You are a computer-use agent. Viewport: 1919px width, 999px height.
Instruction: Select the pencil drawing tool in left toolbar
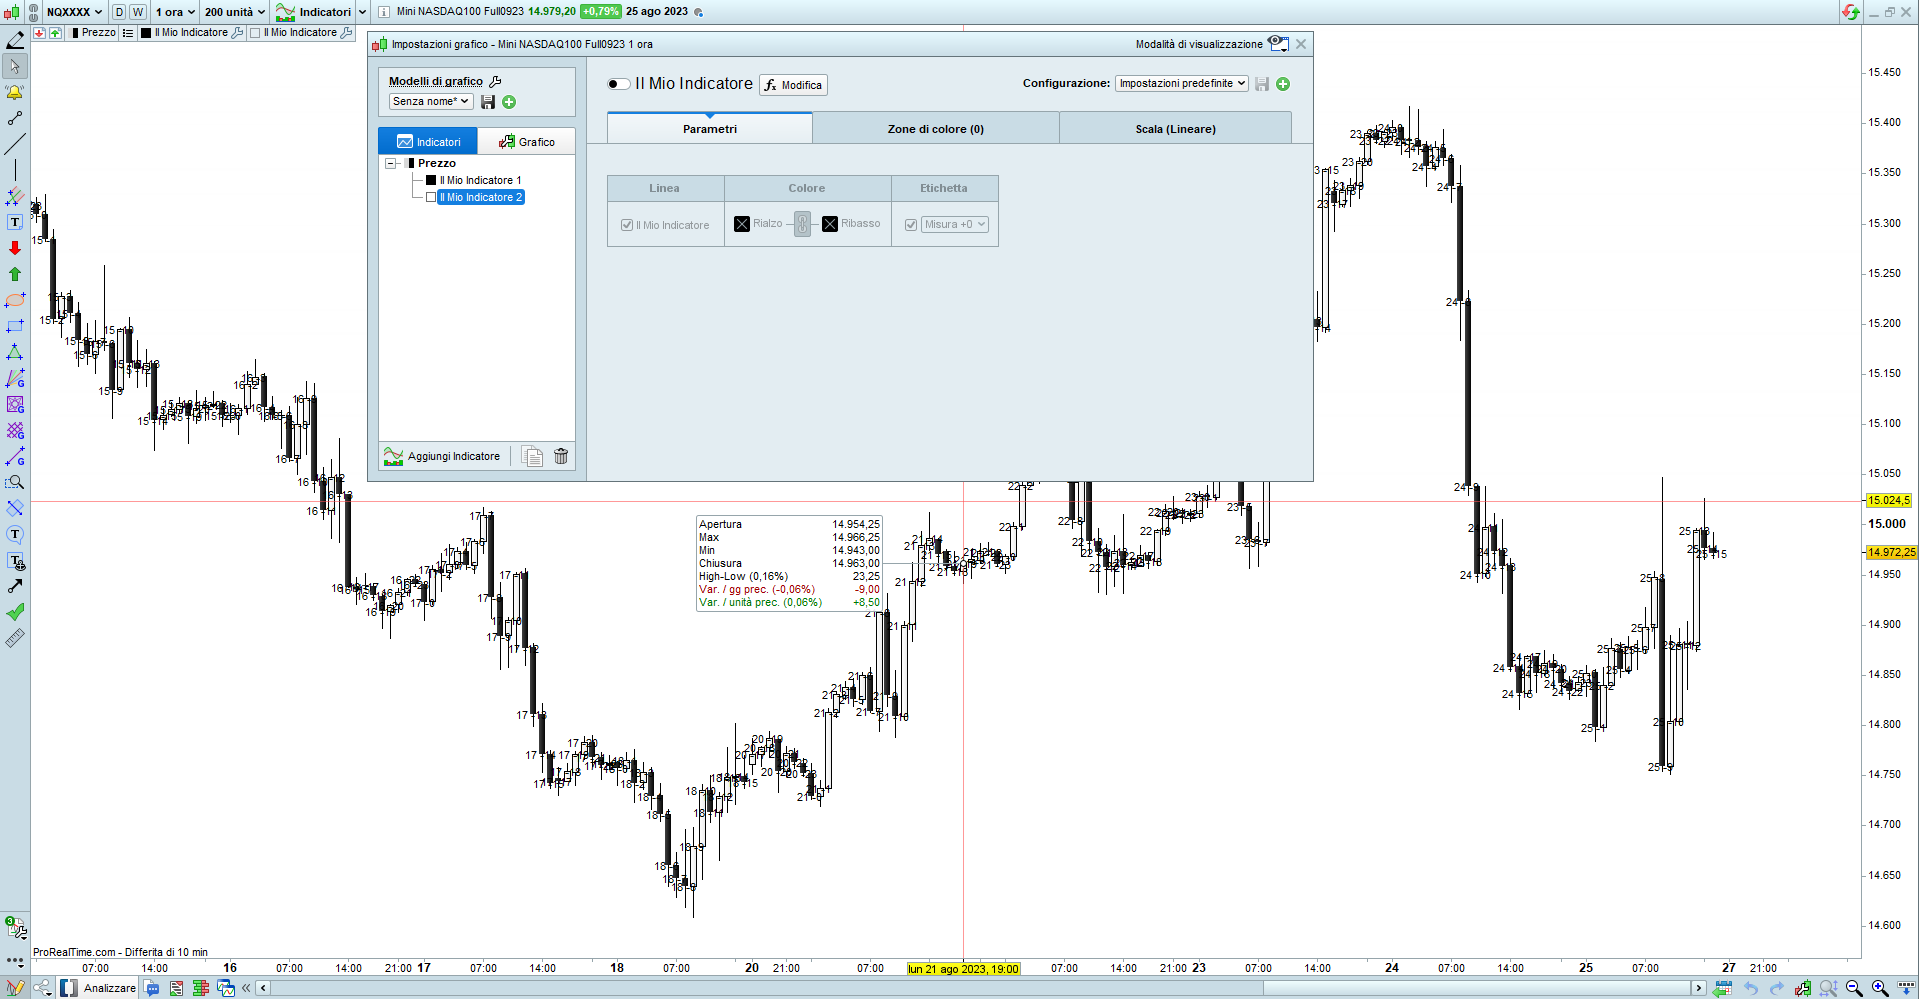(x=15, y=40)
